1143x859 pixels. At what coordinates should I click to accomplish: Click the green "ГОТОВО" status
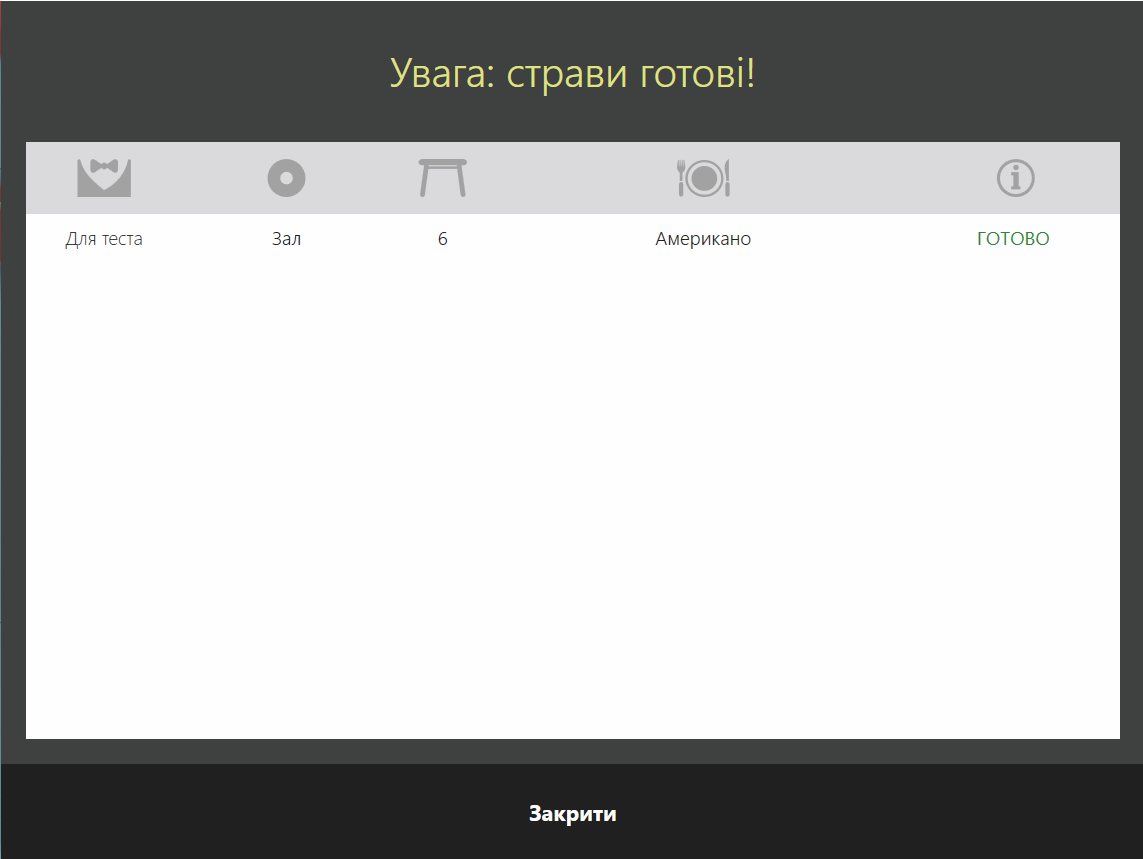point(1013,239)
